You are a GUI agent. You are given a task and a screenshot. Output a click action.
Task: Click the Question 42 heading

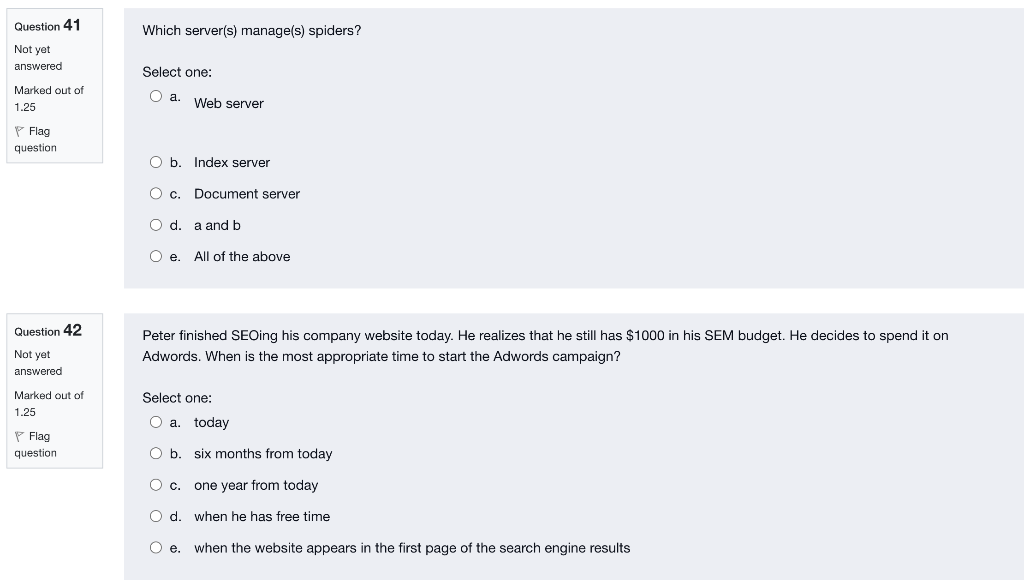48,331
